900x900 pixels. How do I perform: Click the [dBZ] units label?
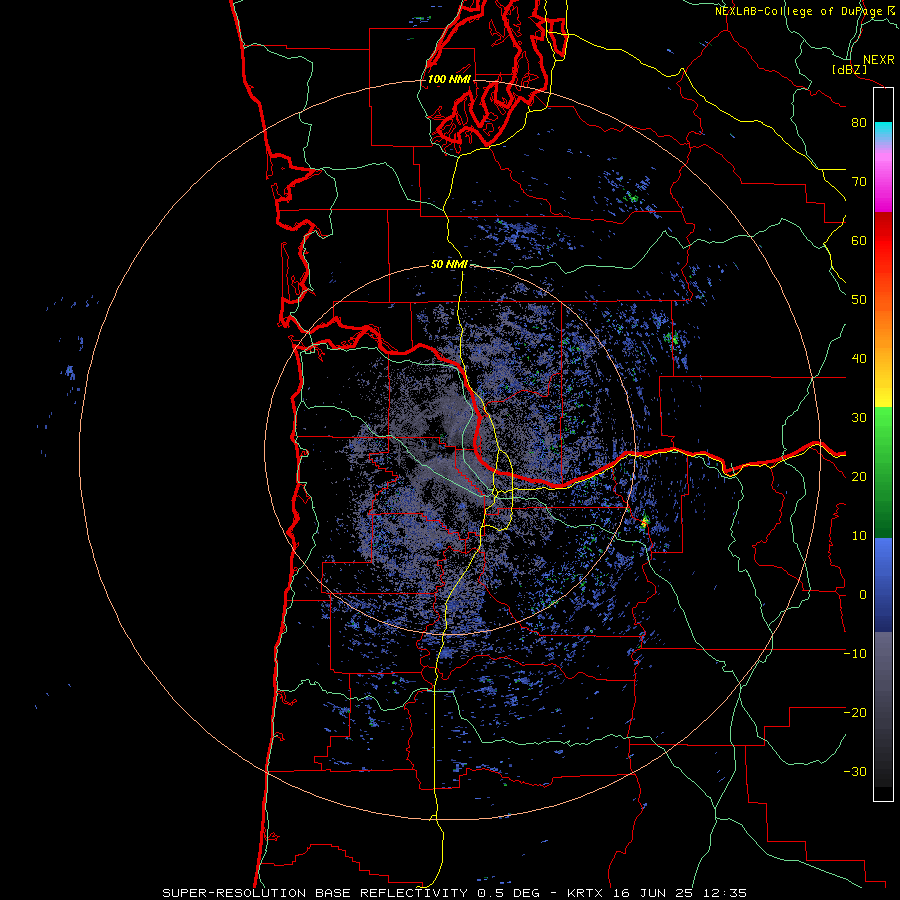click(849, 70)
